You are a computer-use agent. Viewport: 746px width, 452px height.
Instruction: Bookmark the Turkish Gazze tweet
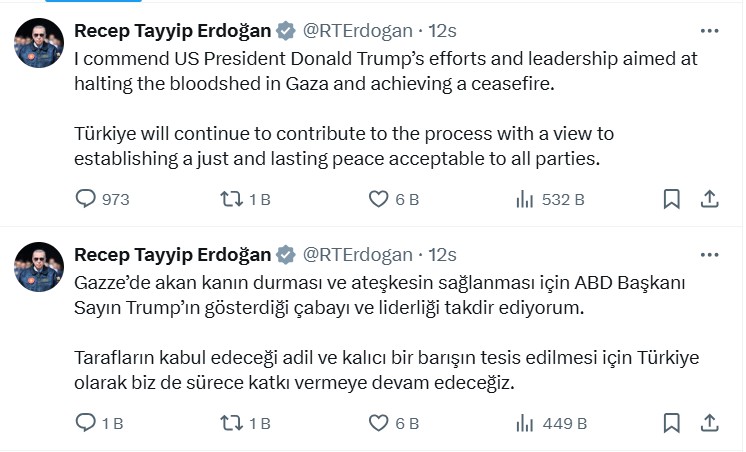(x=671, y=423)
